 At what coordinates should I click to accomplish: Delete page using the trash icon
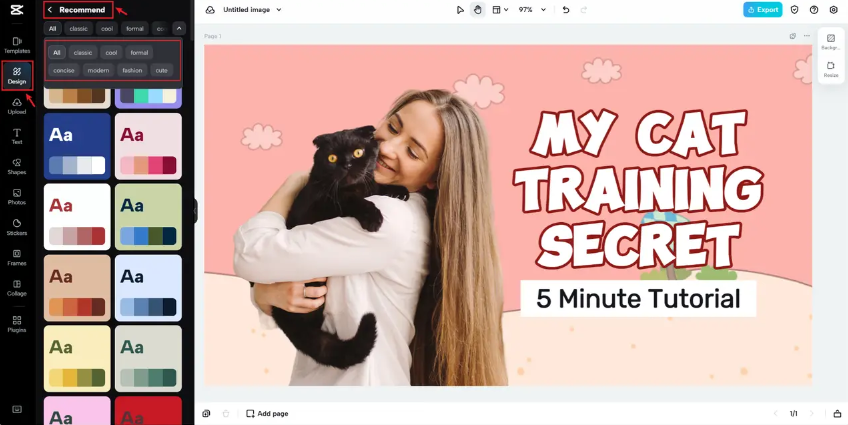click(226, 414)
